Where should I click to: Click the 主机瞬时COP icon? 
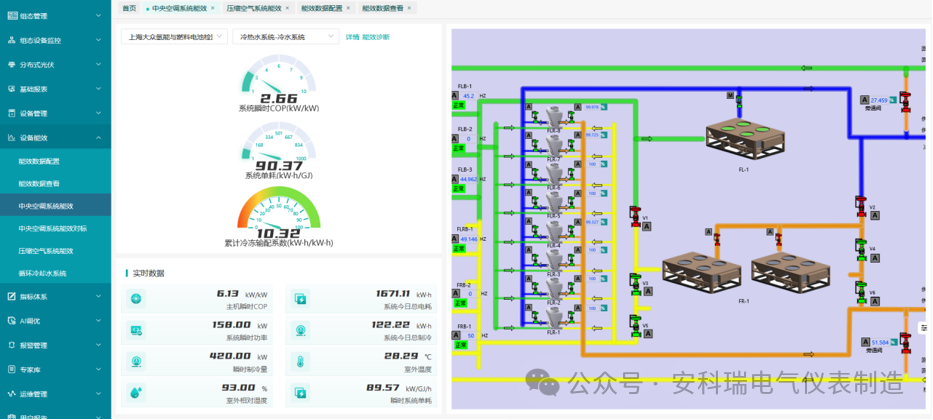pyautogui.click(x=137, y=299)
